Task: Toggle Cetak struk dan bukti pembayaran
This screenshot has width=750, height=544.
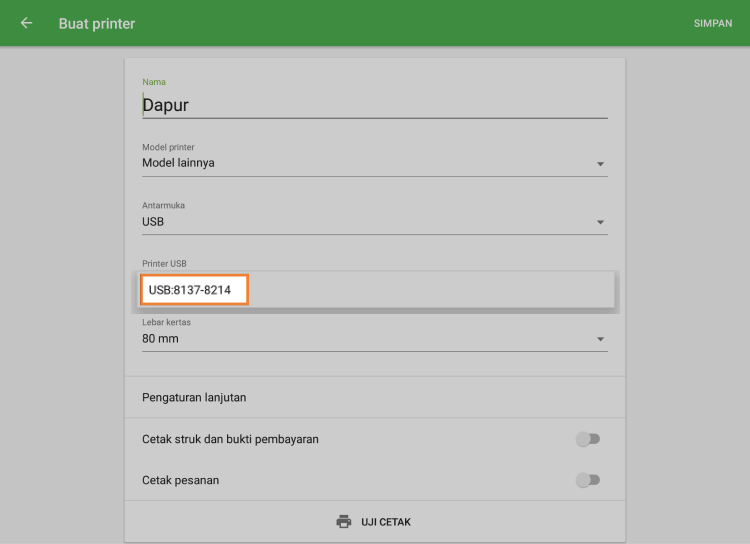Action: coord(588,439)
